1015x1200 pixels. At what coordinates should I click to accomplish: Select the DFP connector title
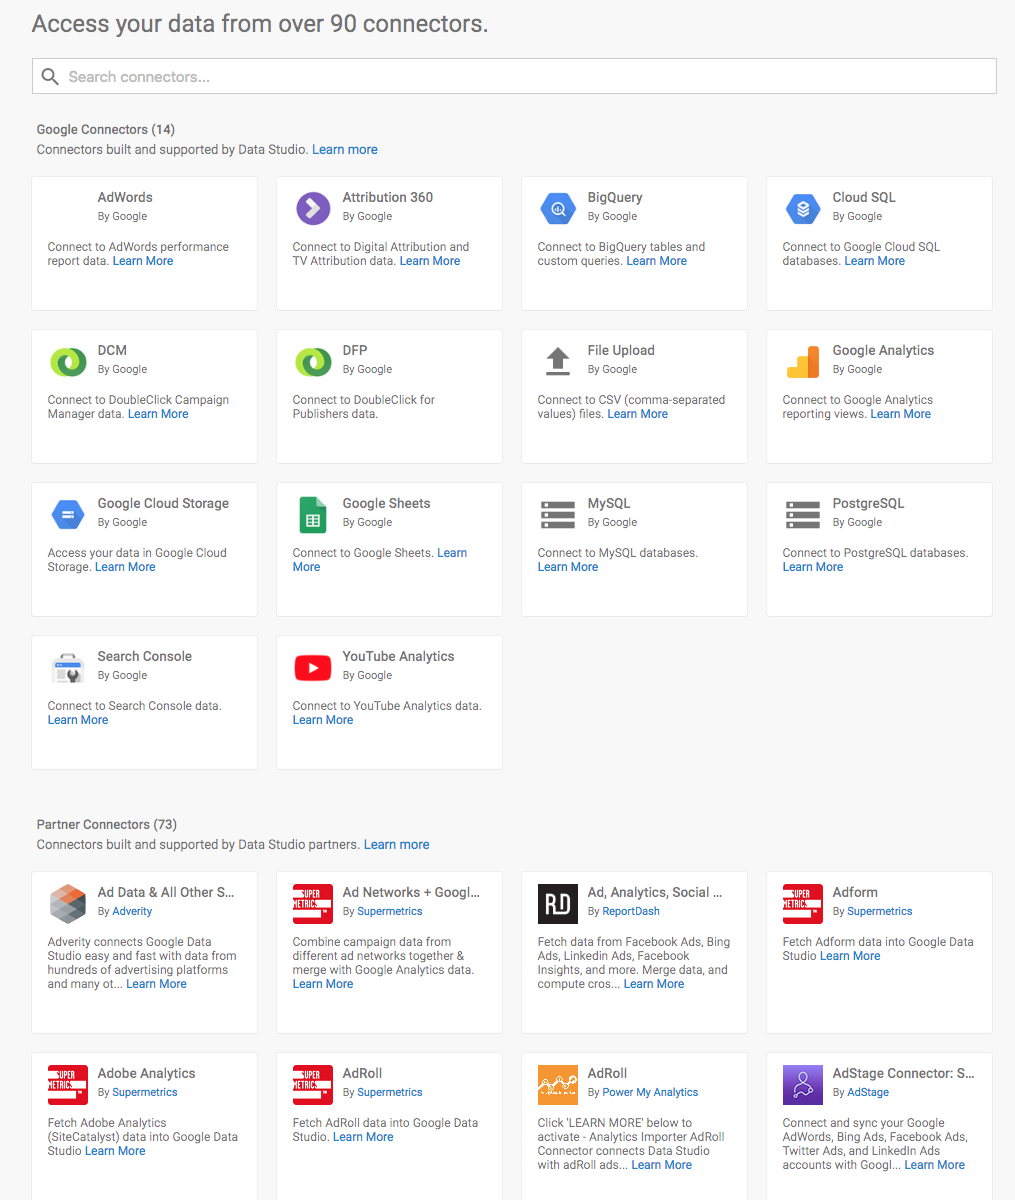pyautogui.click(x=355, y=350)
